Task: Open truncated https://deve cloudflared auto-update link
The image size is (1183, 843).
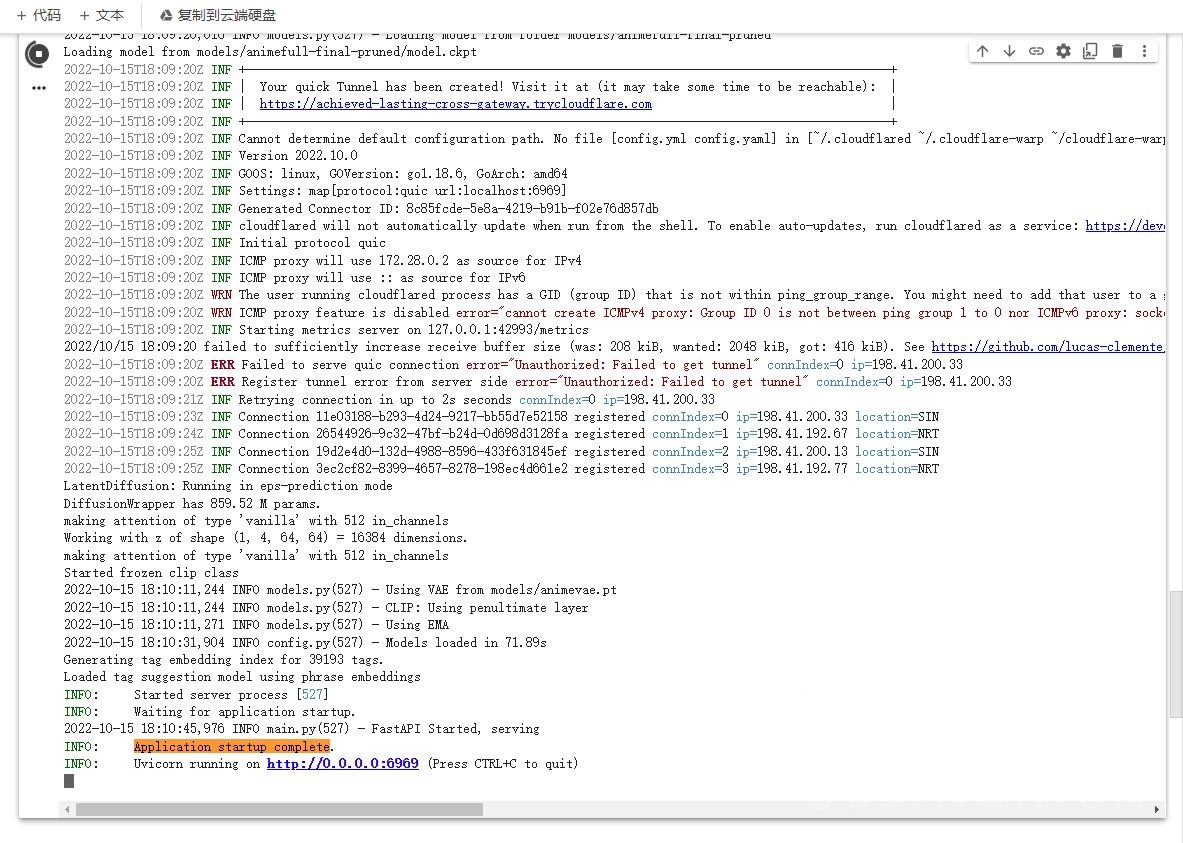Action: pyautogui.click(x=1125, y=226)
